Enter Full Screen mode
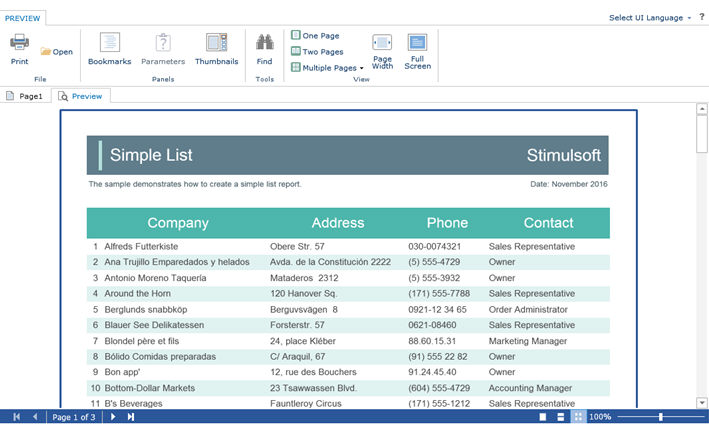The height and width of the screenshot is (424, 709). [417, 51]
